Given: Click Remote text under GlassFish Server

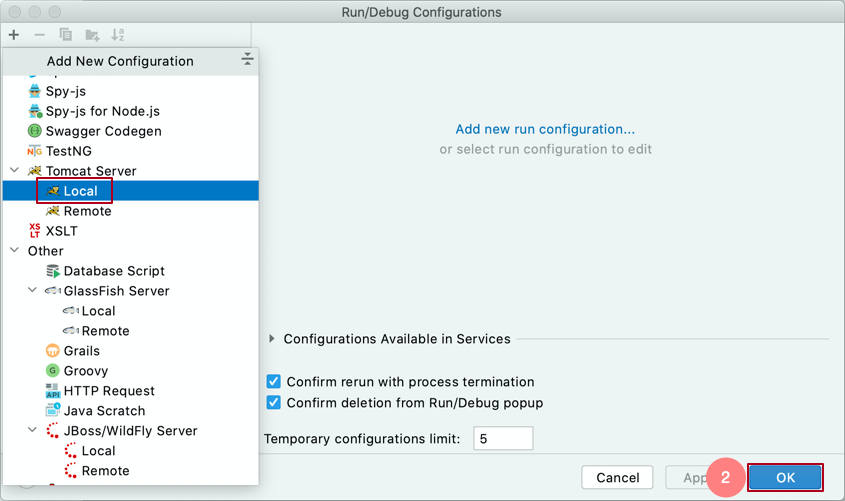Looking at the screenshot, I should tap(106, 331).
